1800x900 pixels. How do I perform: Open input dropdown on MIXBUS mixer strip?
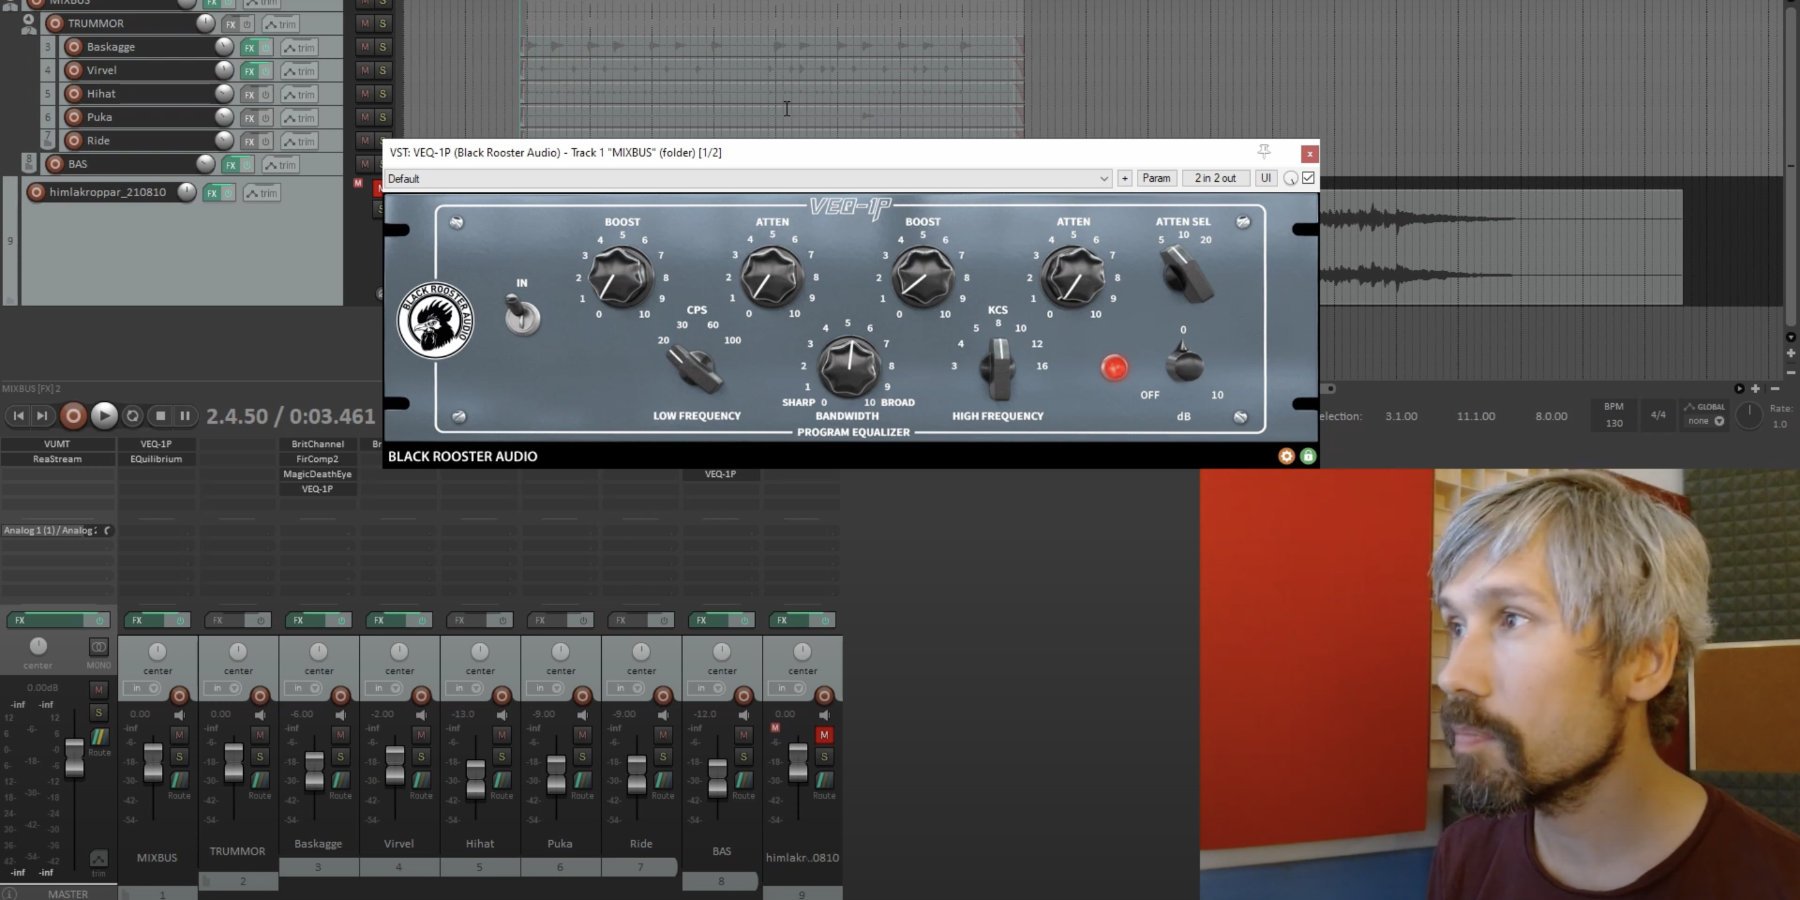[142, 688]
